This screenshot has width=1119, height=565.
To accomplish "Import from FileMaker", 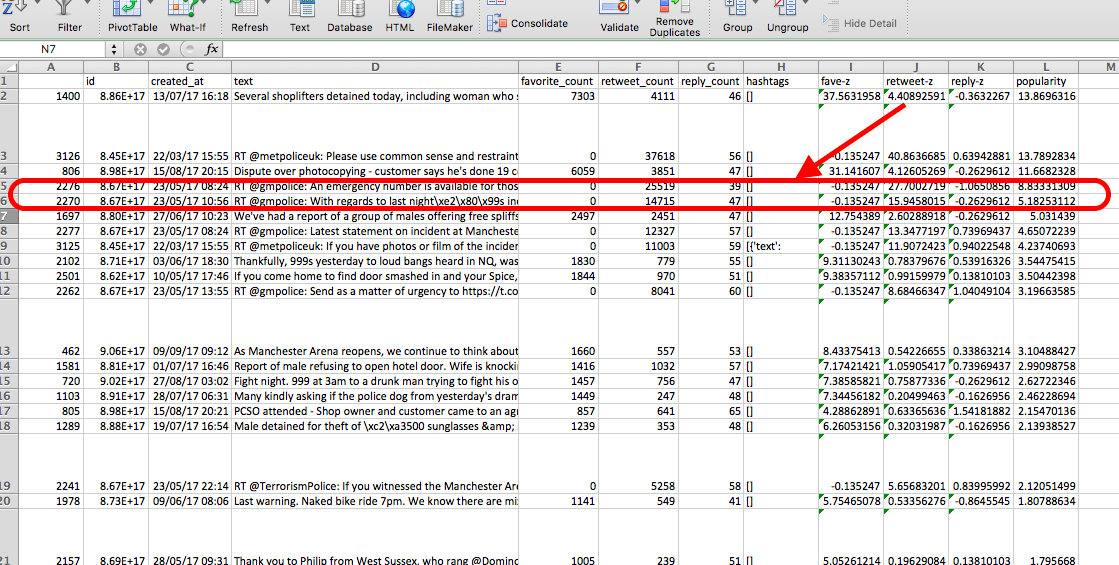I will coord(449,8).
